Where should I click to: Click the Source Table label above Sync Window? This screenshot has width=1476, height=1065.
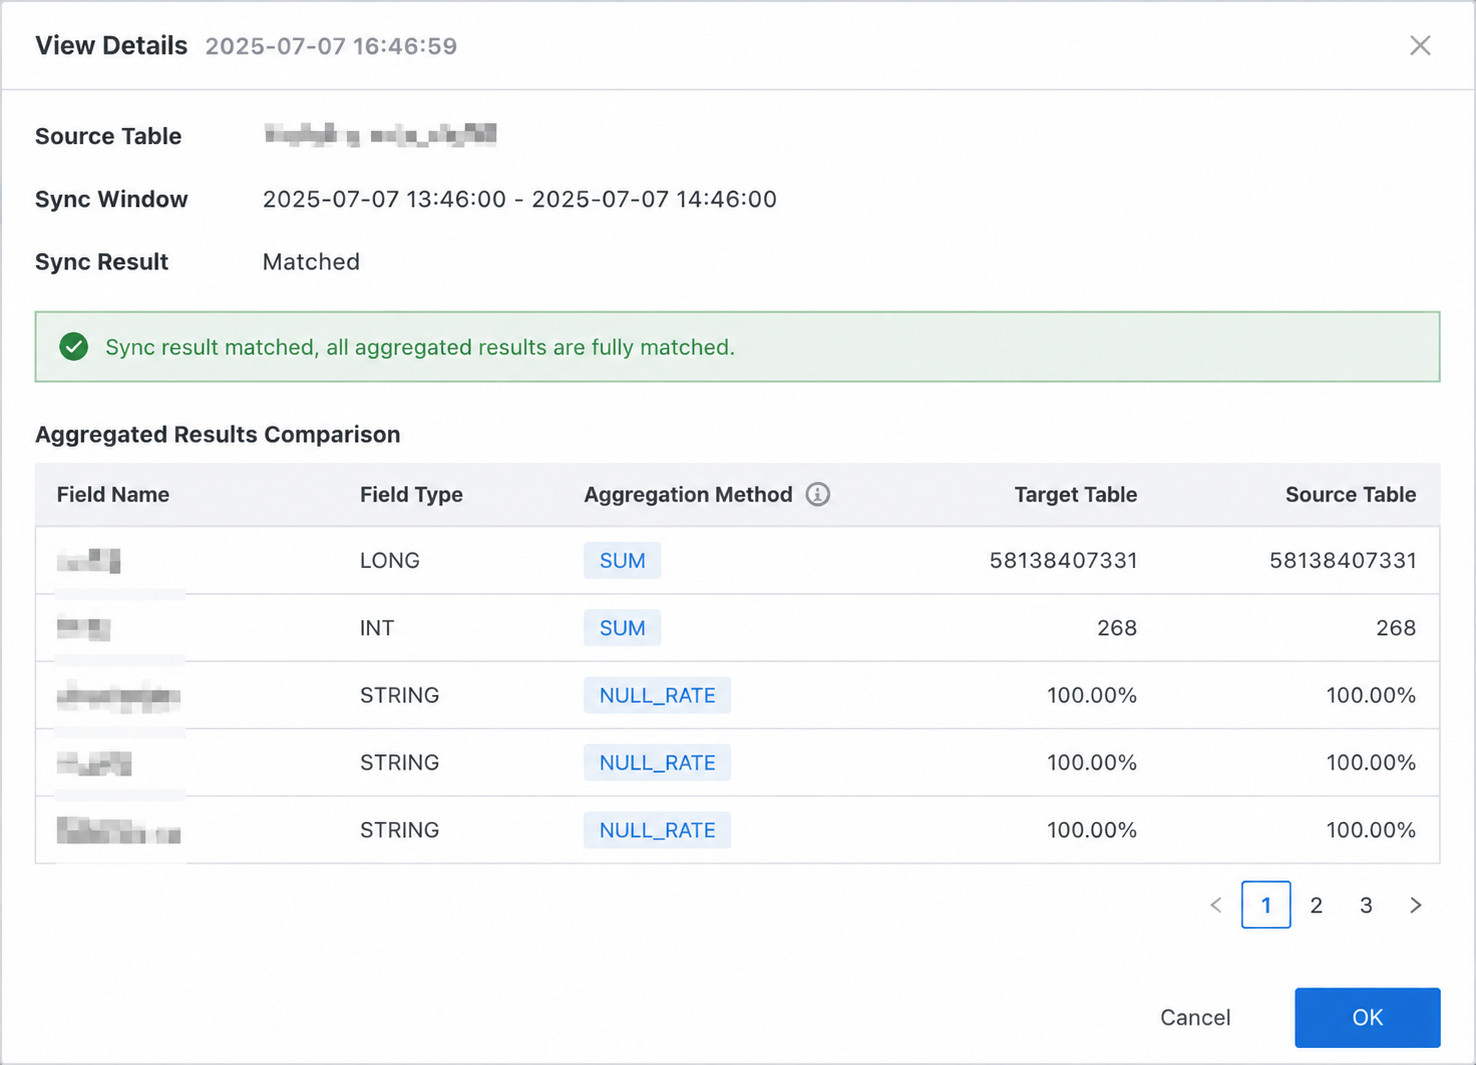pos(108,136)
